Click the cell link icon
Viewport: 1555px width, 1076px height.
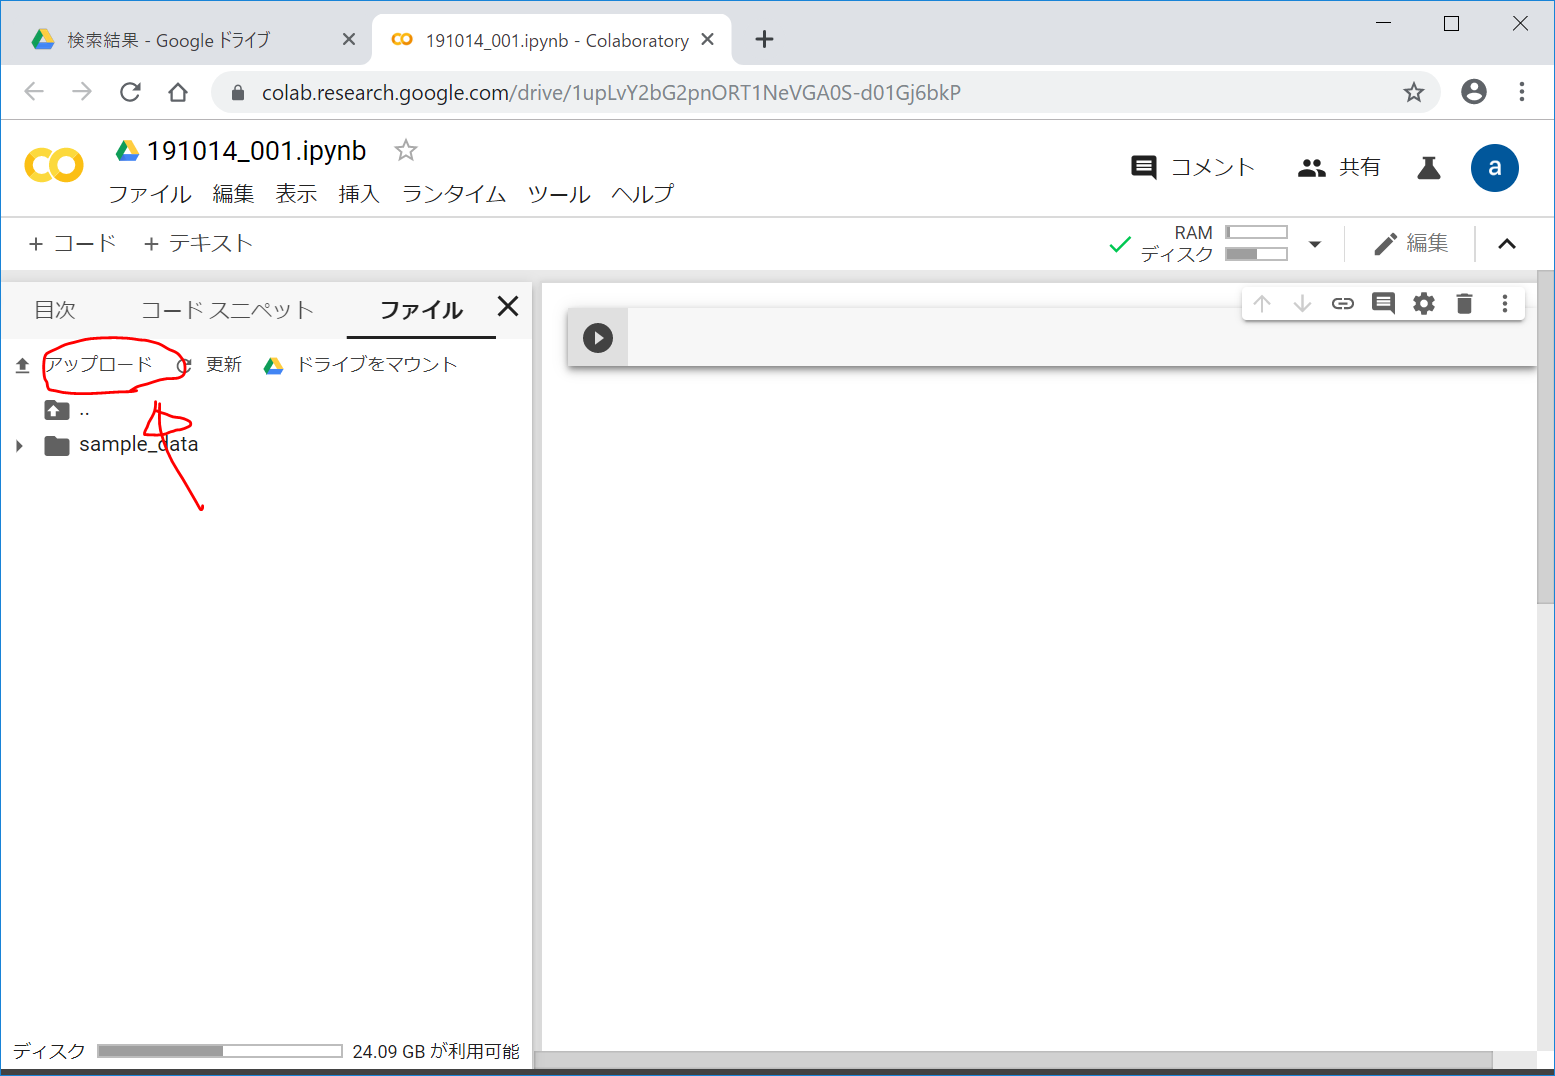(1342, 304)
